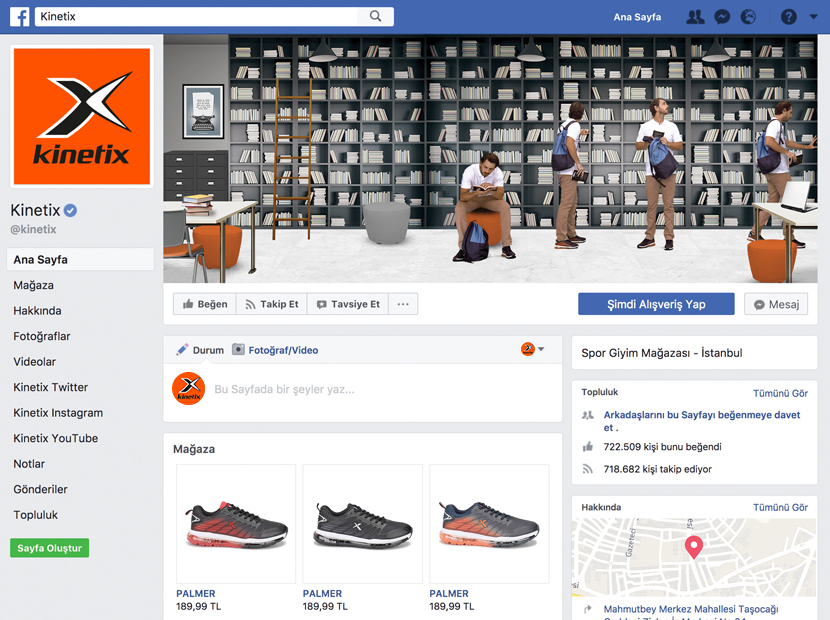830x620 pixels.
Task: Click the Tavsiye Et button
Action: coord(348,304)
